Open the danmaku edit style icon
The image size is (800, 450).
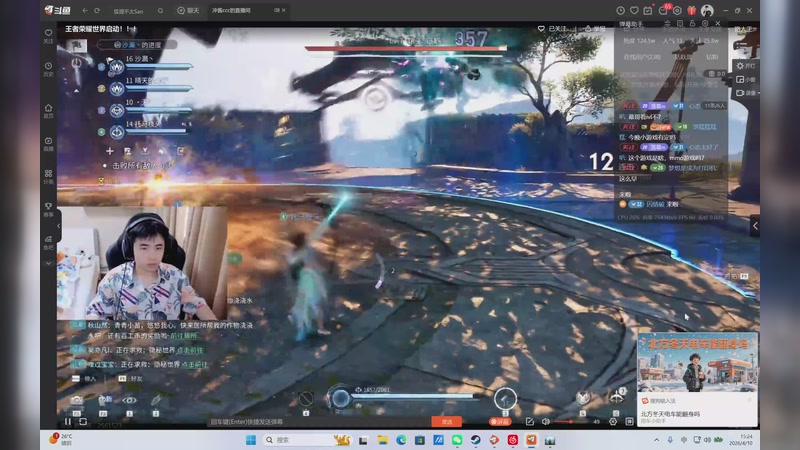[x=530, y=421]
